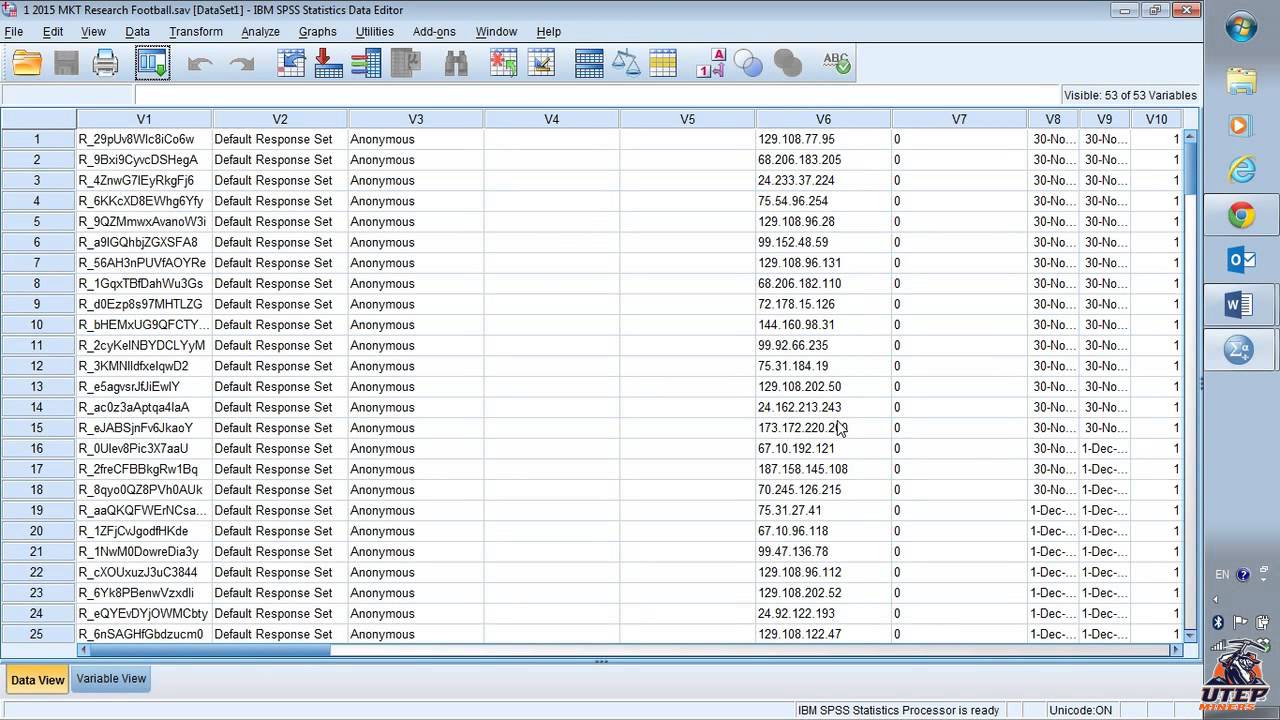The image size is (1280, 720).
Task: Open Internet Explorer from the taskbar
Action: click(1241, 170)
